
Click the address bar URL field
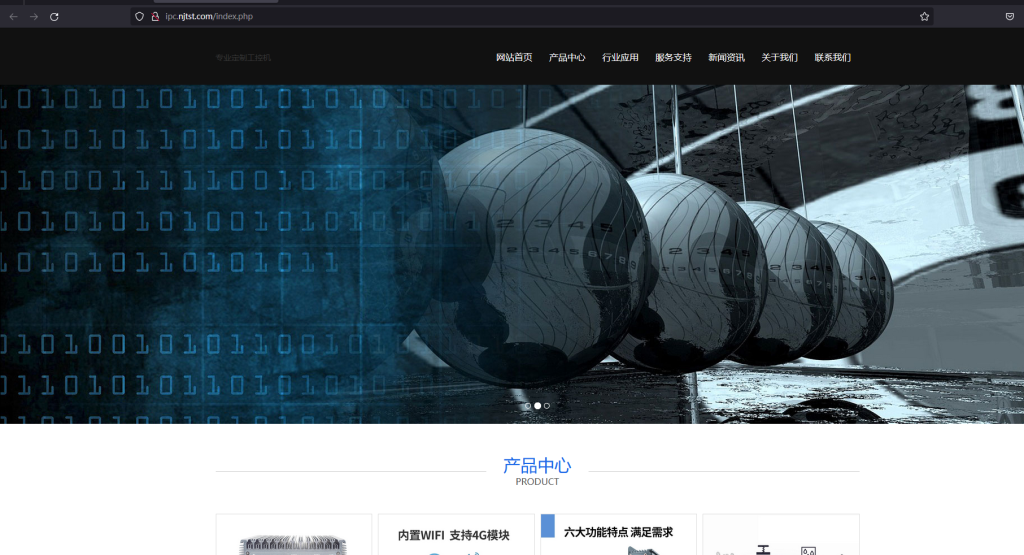coord(500,16)
